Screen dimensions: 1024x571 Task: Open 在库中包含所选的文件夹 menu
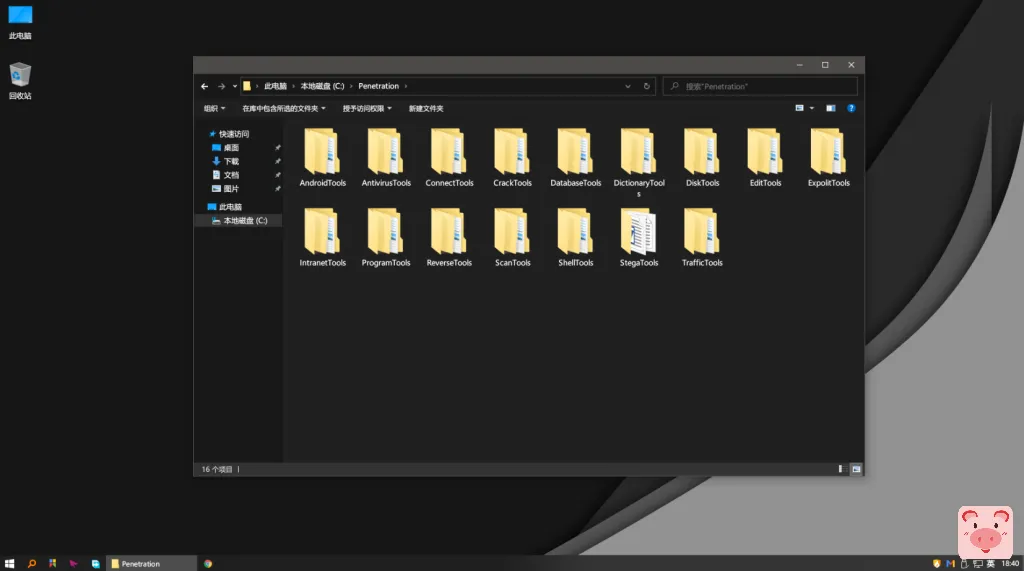point(284,108)
